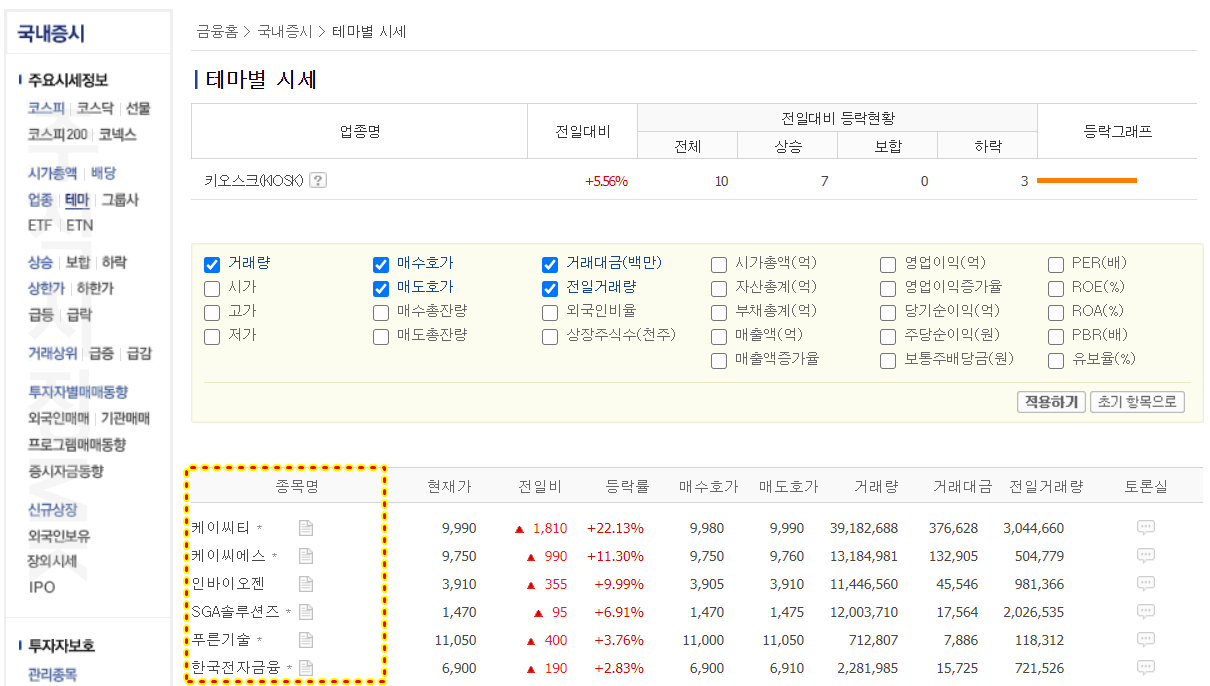Image resolution: width=1210 pixels, height=686 pixels.
Task: Click the 적용하기 button
Action: coord(1051,402)
